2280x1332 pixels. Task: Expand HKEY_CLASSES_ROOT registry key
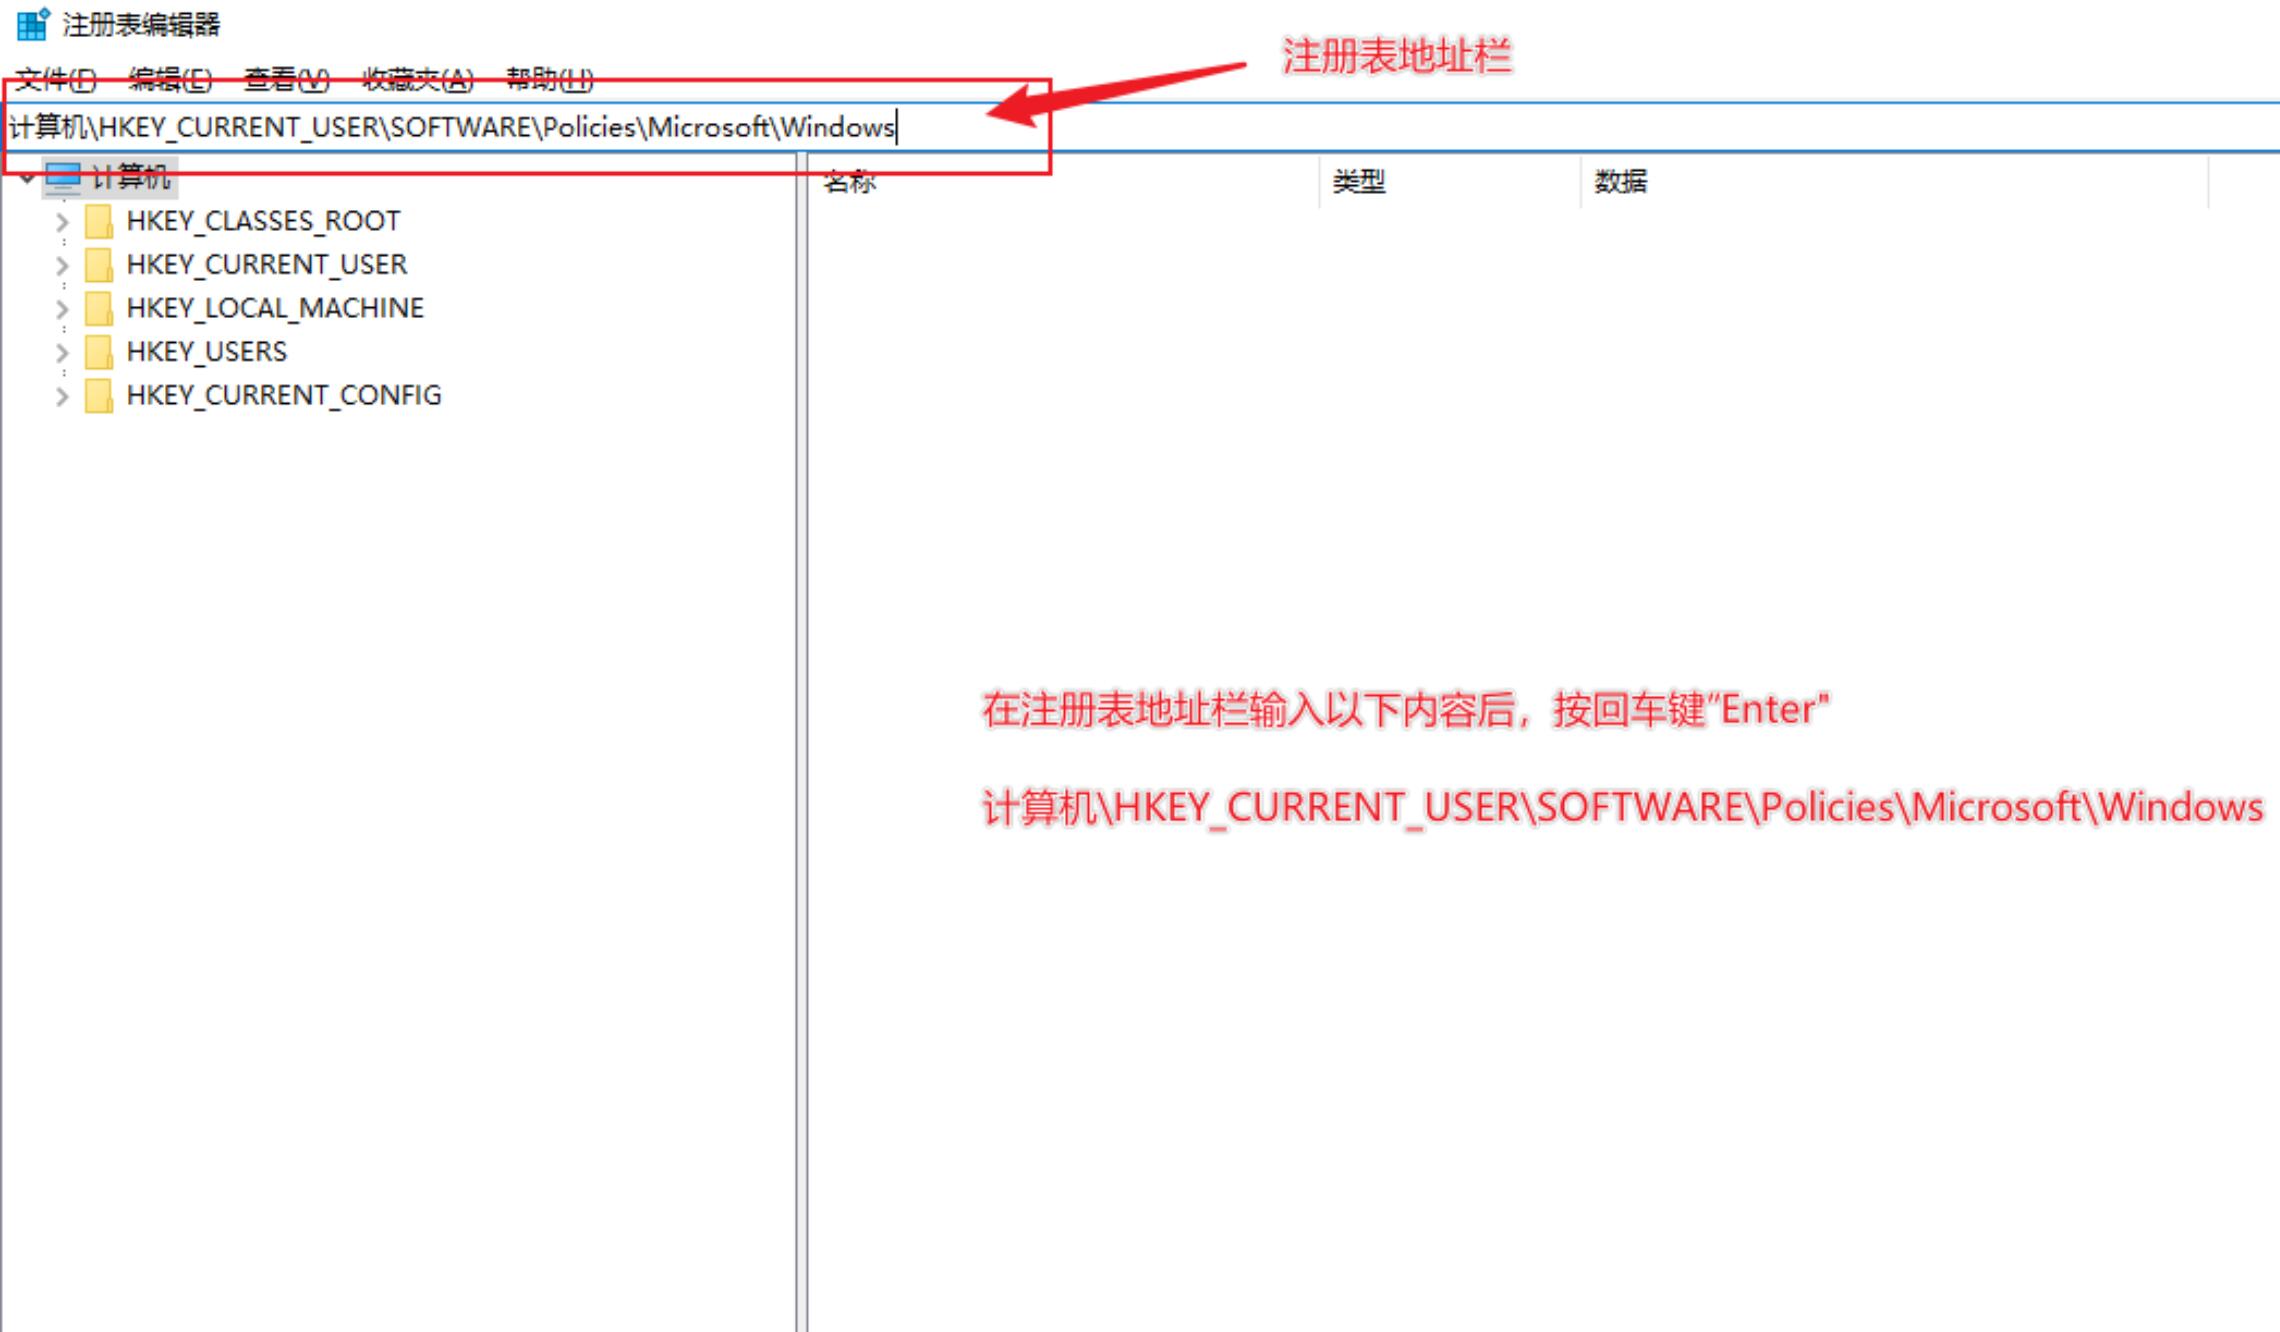[x=57, y=220]
